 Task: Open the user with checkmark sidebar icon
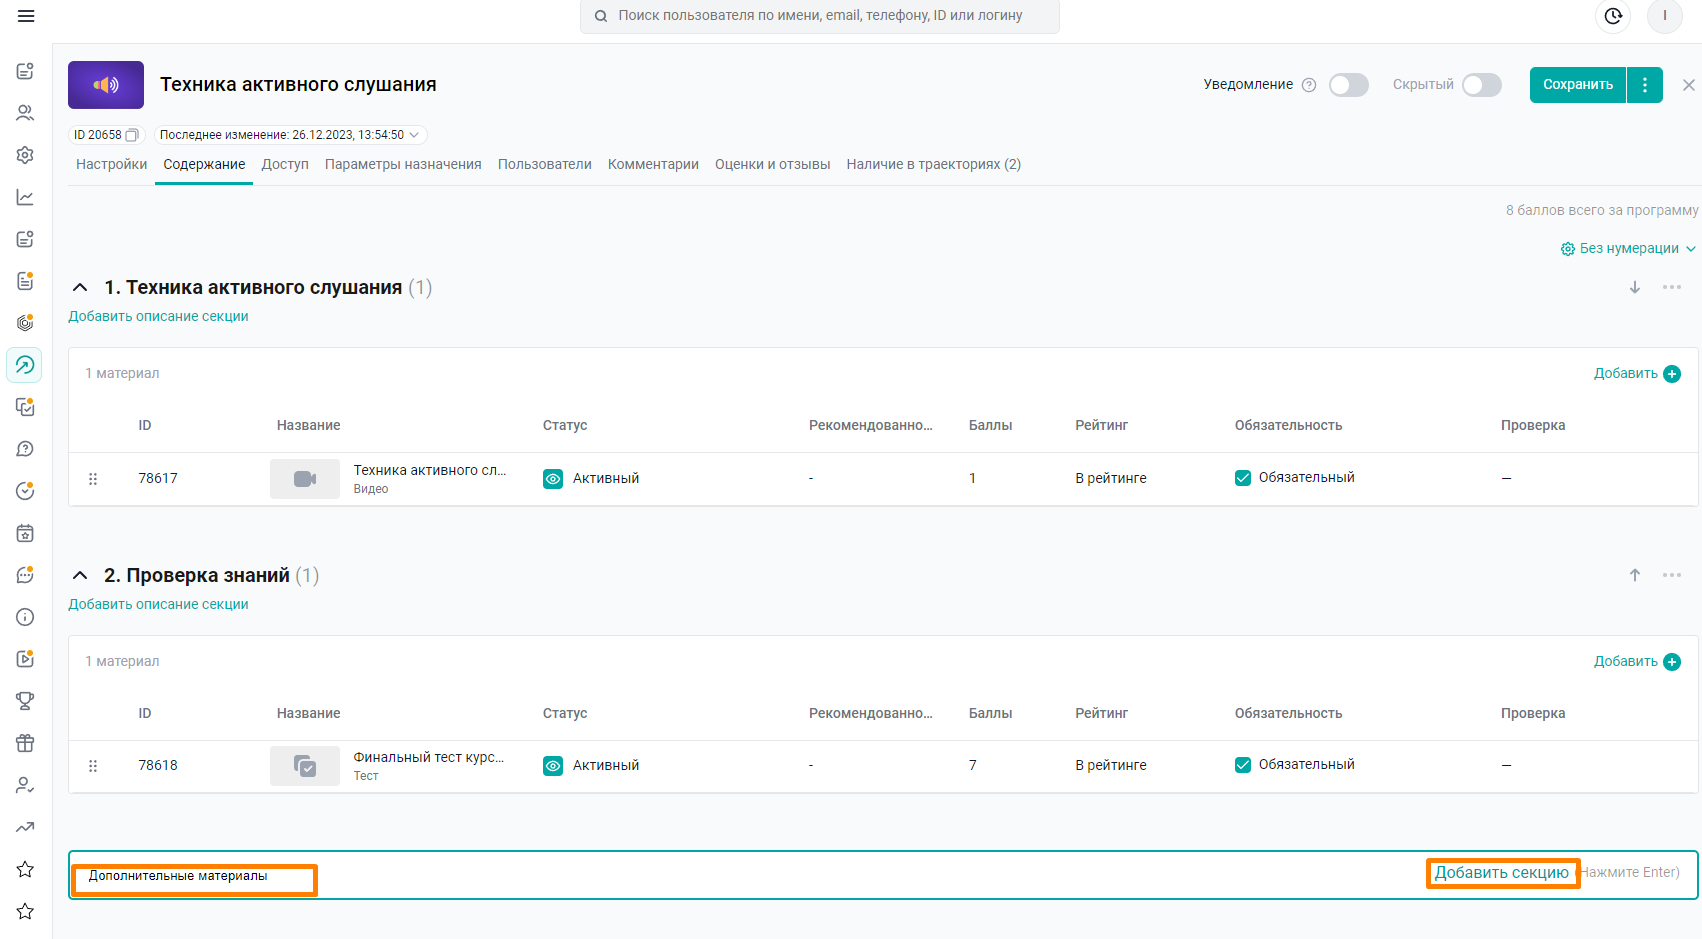click(x=25, y=785)
